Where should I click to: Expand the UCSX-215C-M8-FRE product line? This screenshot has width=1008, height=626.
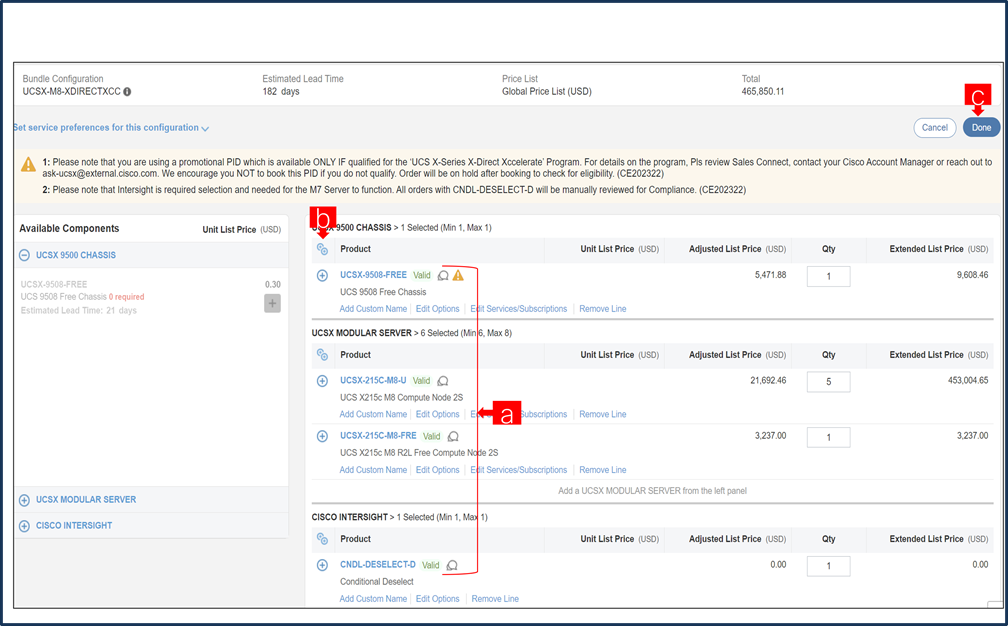[323, 436]
